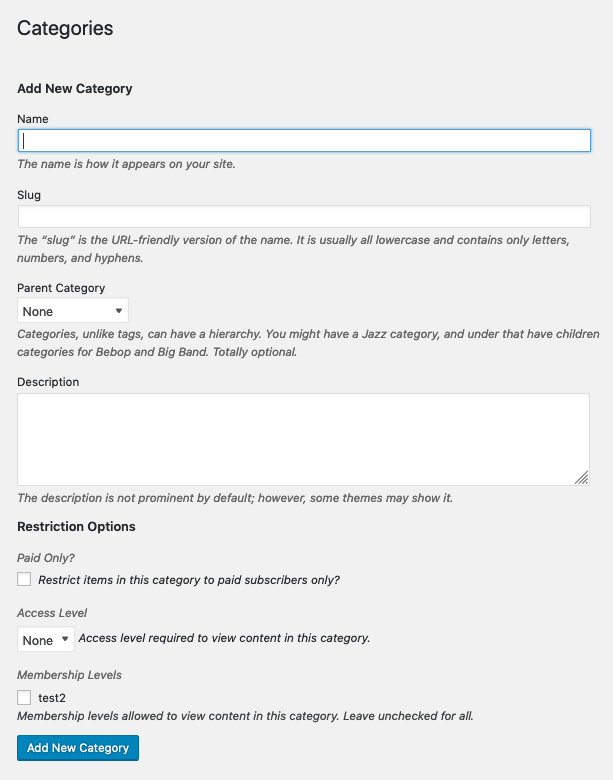
Task: Click the Name field label
Action: (x=33, y=119)
